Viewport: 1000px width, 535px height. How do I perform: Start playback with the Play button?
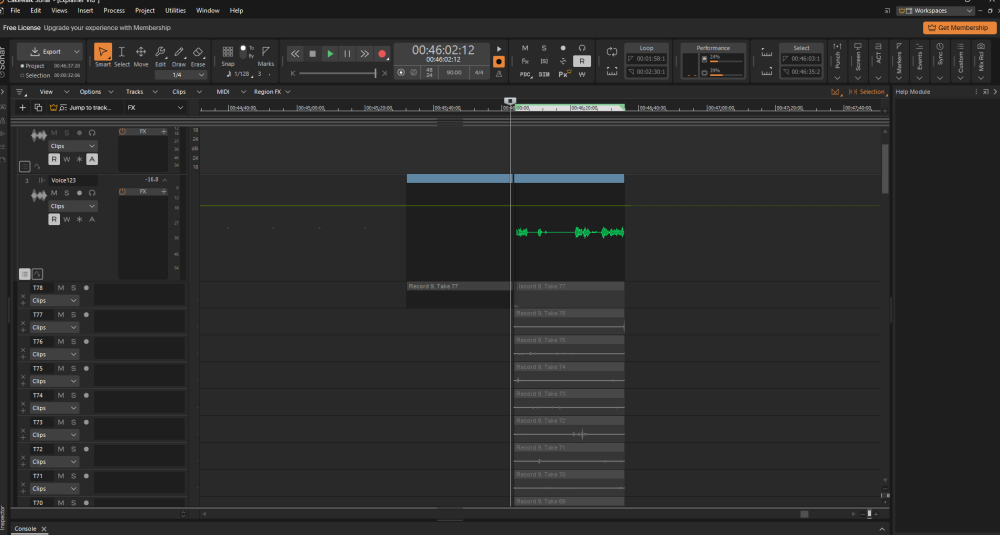click(x=330, y=53)
